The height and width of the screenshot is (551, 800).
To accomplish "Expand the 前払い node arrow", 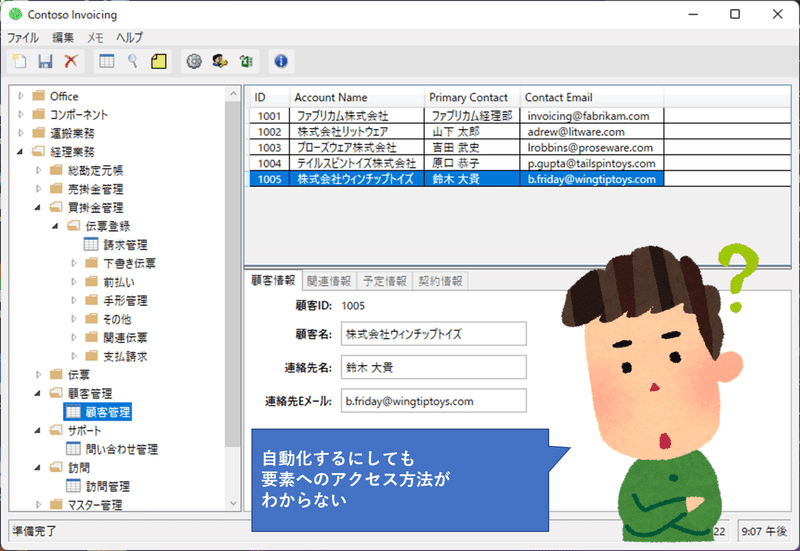I will [73, 282].
